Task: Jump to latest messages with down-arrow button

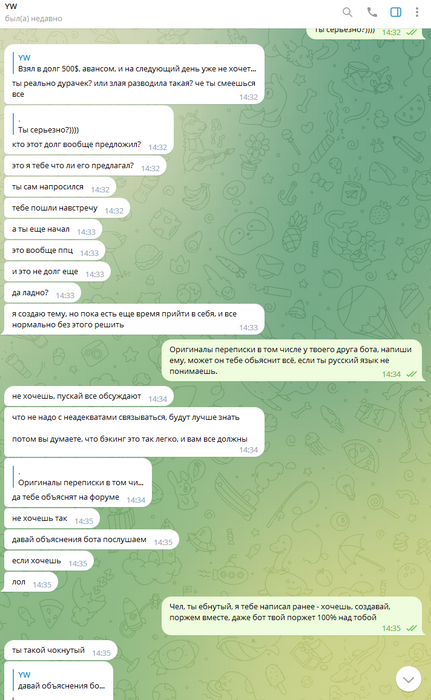Action: (x=408, y=679)
